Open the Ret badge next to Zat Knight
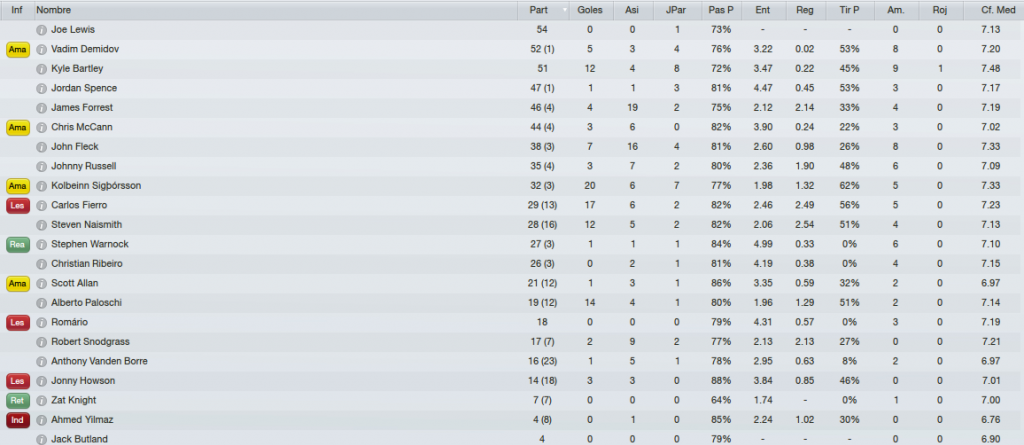Screen dimensions: 1024x445 click(18, 401)
